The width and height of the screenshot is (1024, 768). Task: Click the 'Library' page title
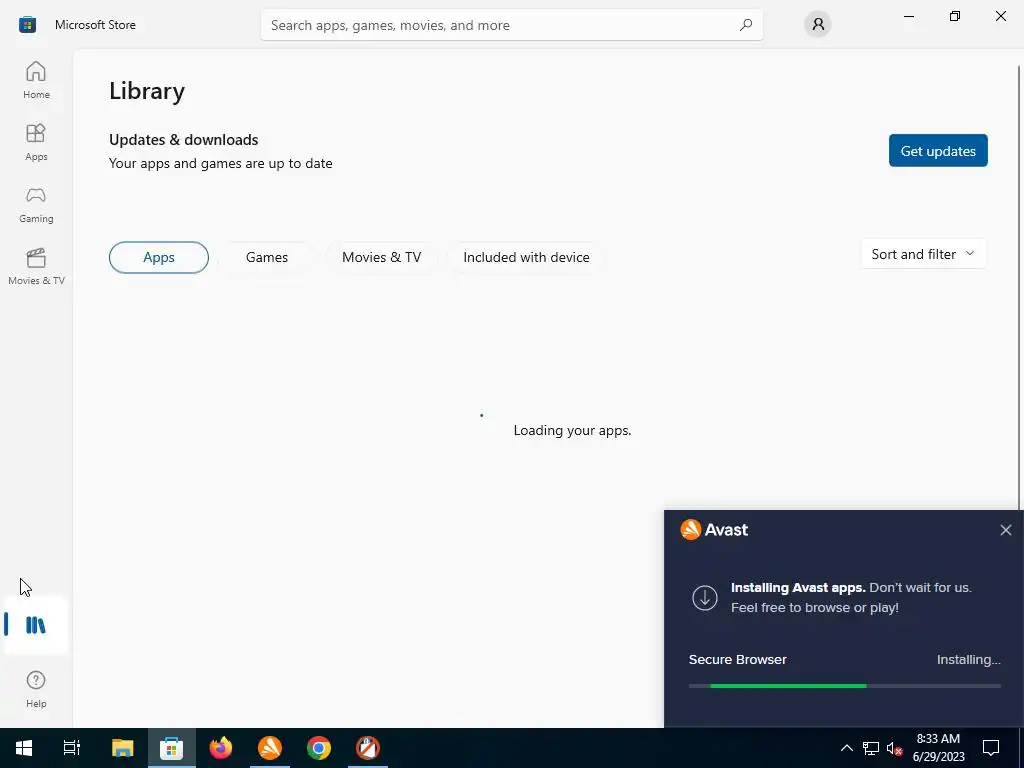[x=147, y=91]
